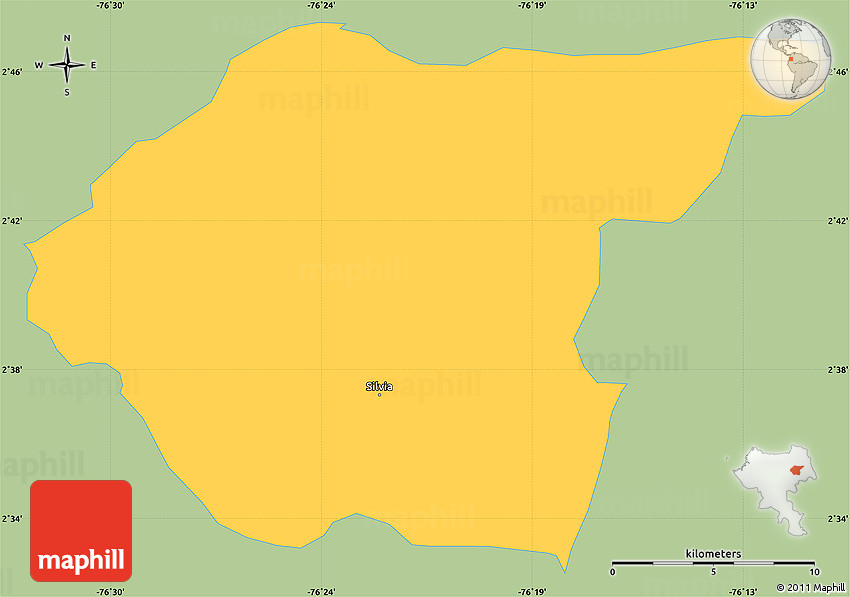850x597 pixels.
Task: Click the W letter on the compass
Action: point(39,66)
